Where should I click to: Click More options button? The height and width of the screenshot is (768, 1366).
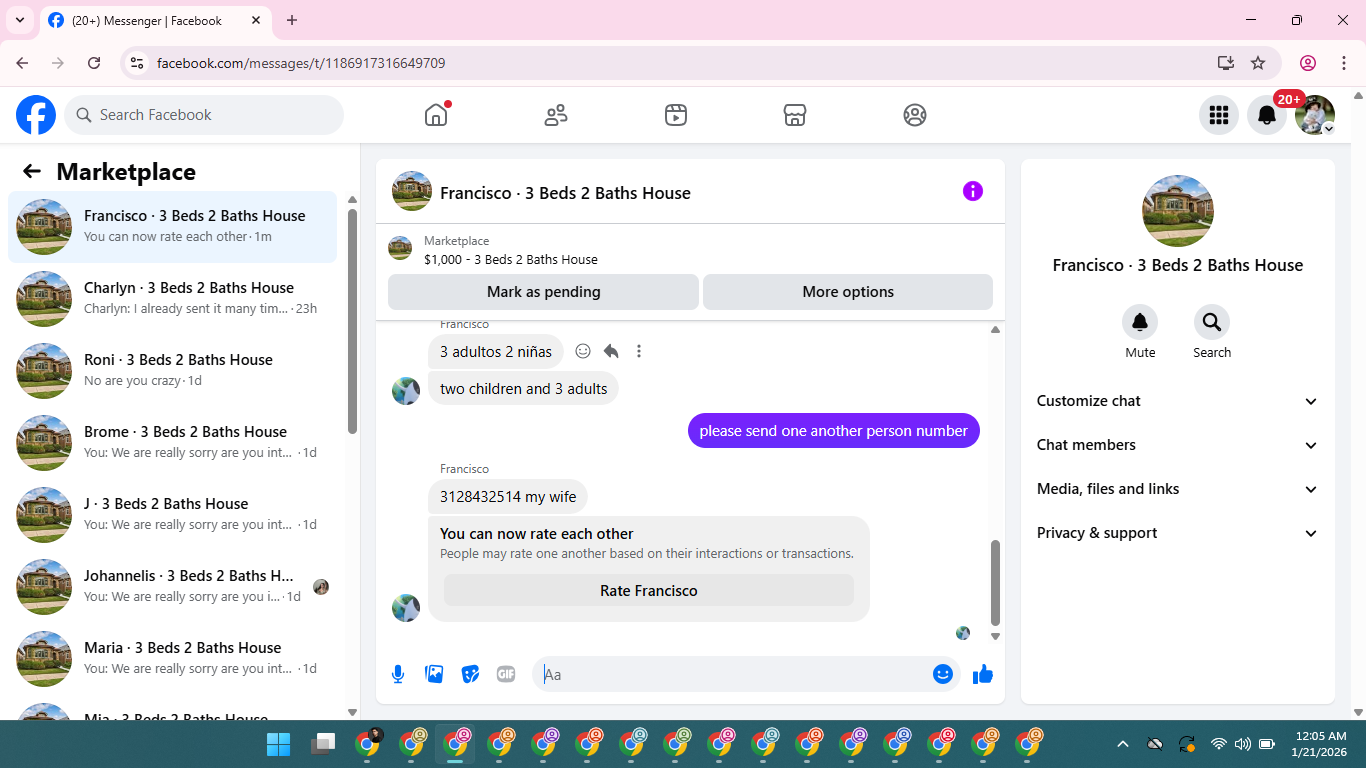tap(848, 292)
